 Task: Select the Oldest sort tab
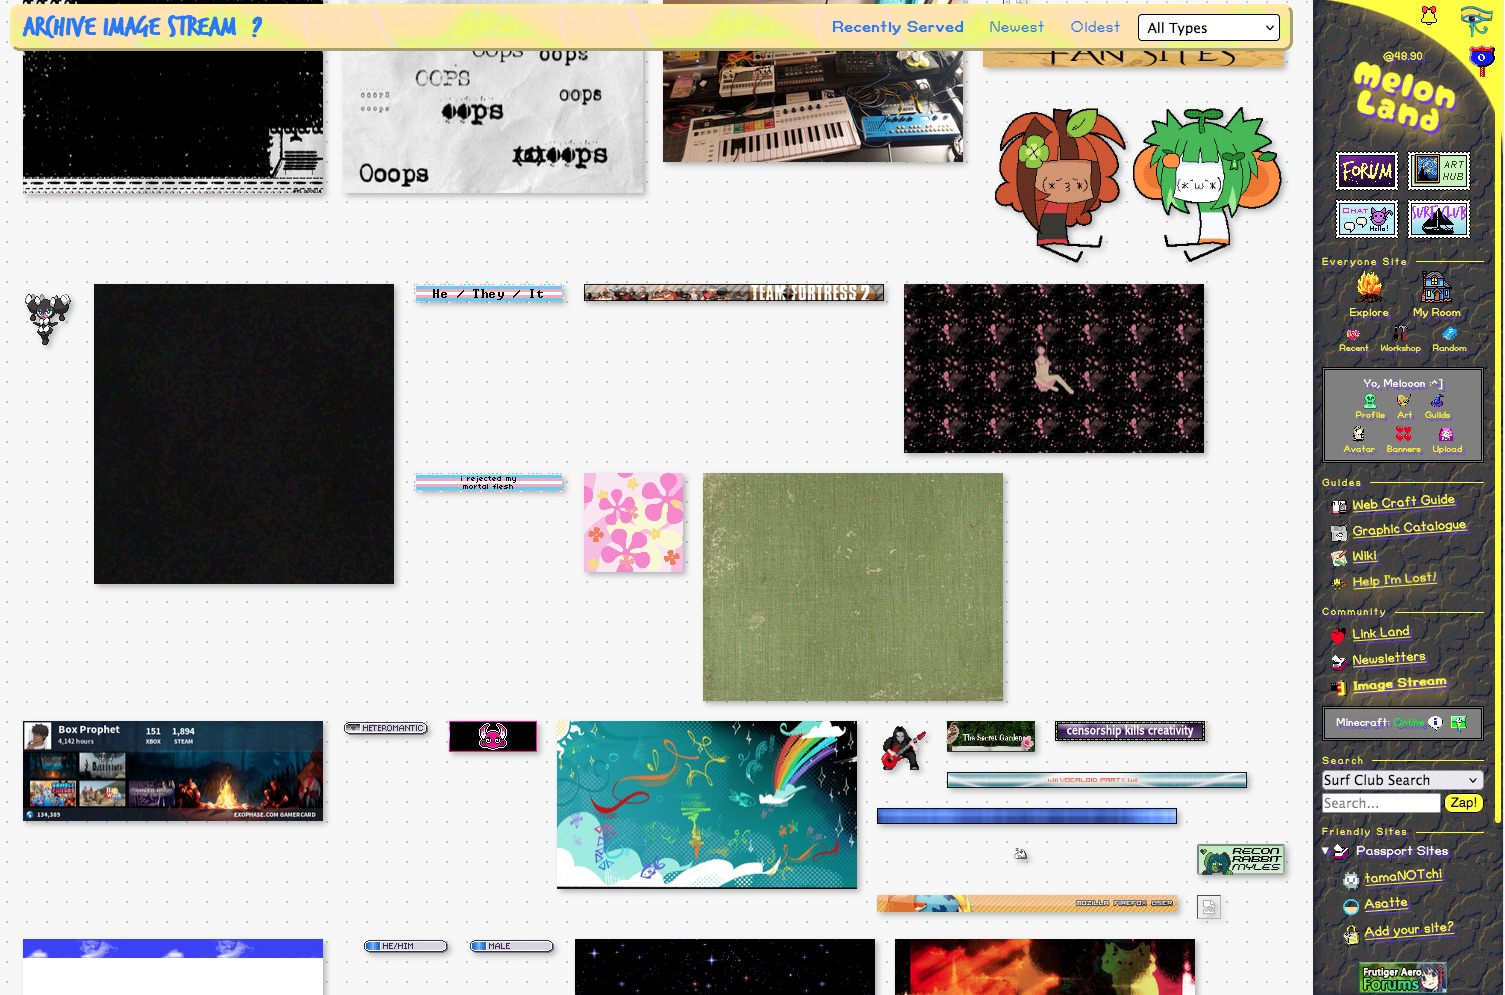tap(1095, 27)
